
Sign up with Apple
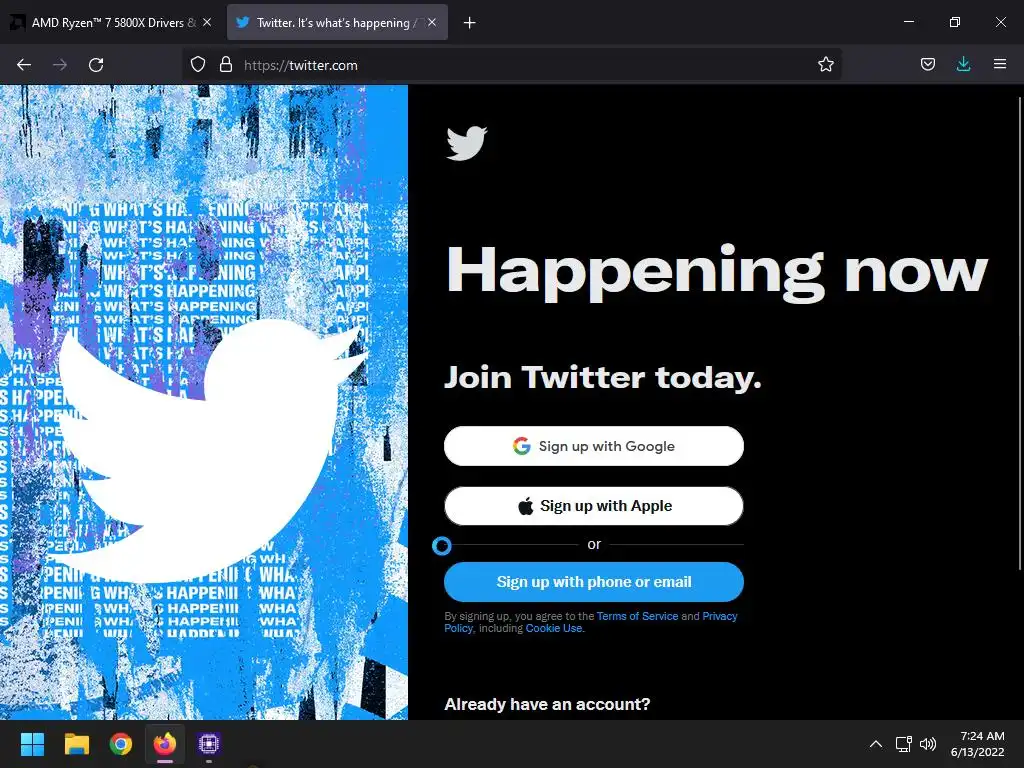click(x=594, y=506)
